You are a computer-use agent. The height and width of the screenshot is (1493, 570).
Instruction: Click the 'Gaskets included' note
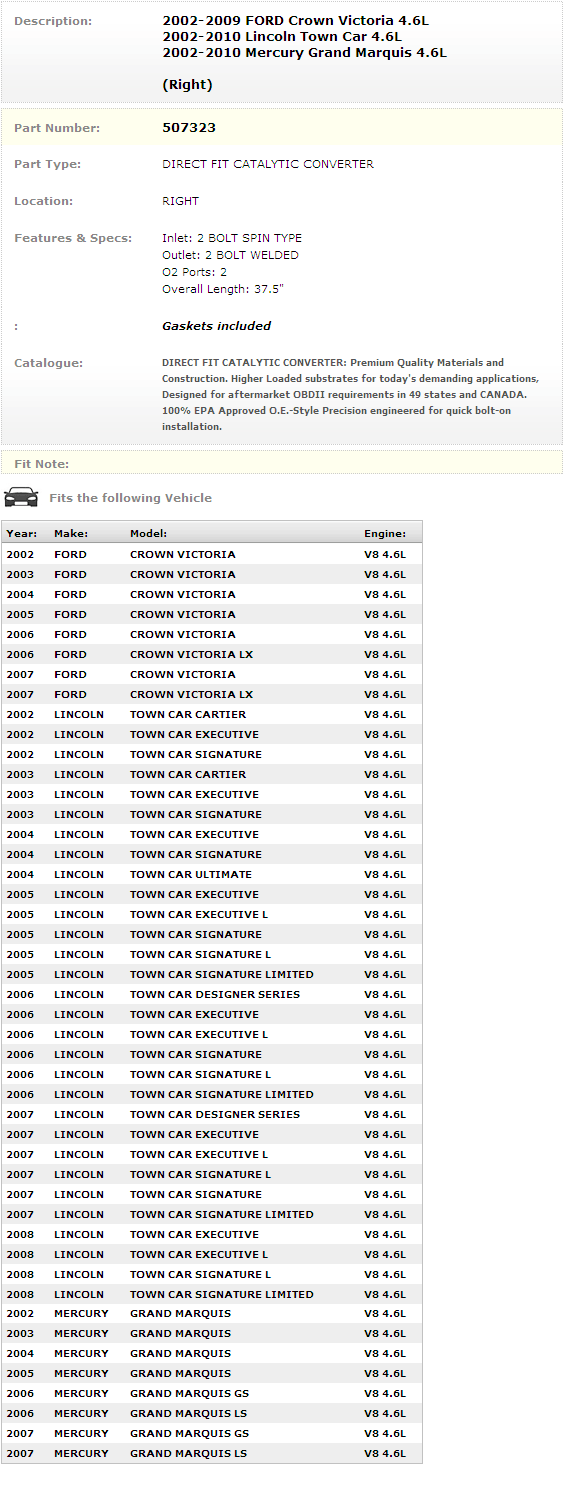coord(216,326)
